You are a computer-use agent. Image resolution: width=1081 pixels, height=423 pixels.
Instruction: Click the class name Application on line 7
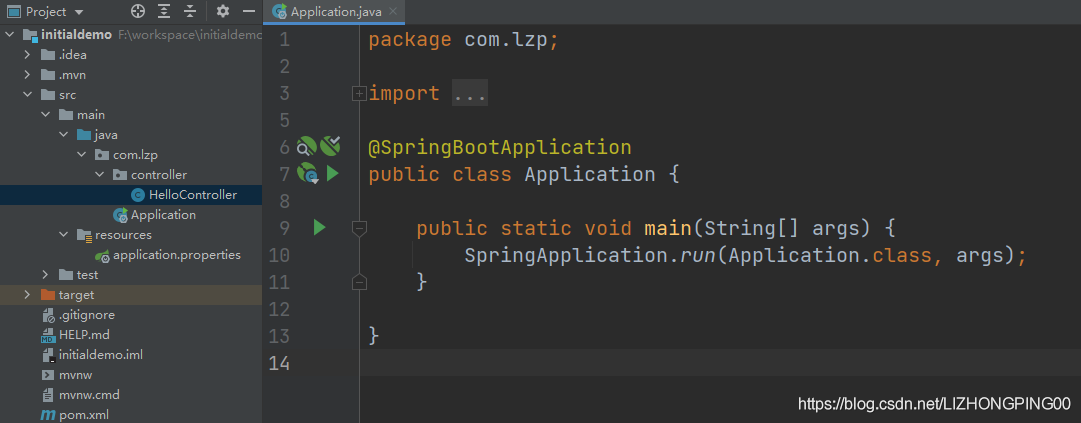[590, 174]
